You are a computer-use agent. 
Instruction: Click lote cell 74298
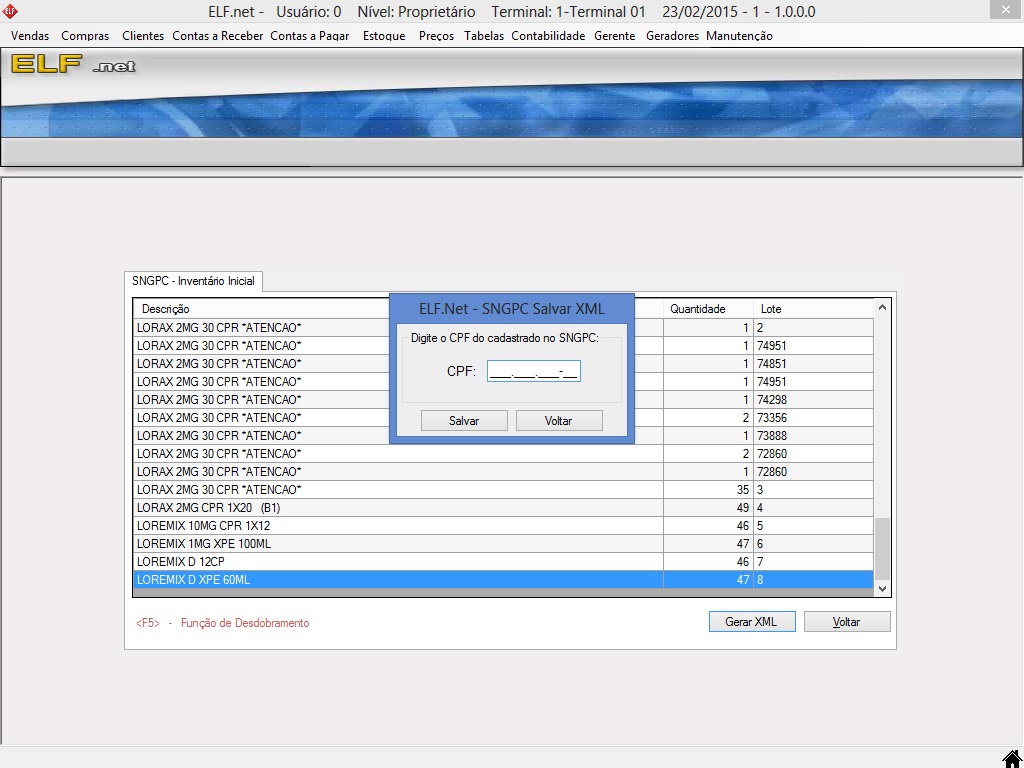point(813,400)
